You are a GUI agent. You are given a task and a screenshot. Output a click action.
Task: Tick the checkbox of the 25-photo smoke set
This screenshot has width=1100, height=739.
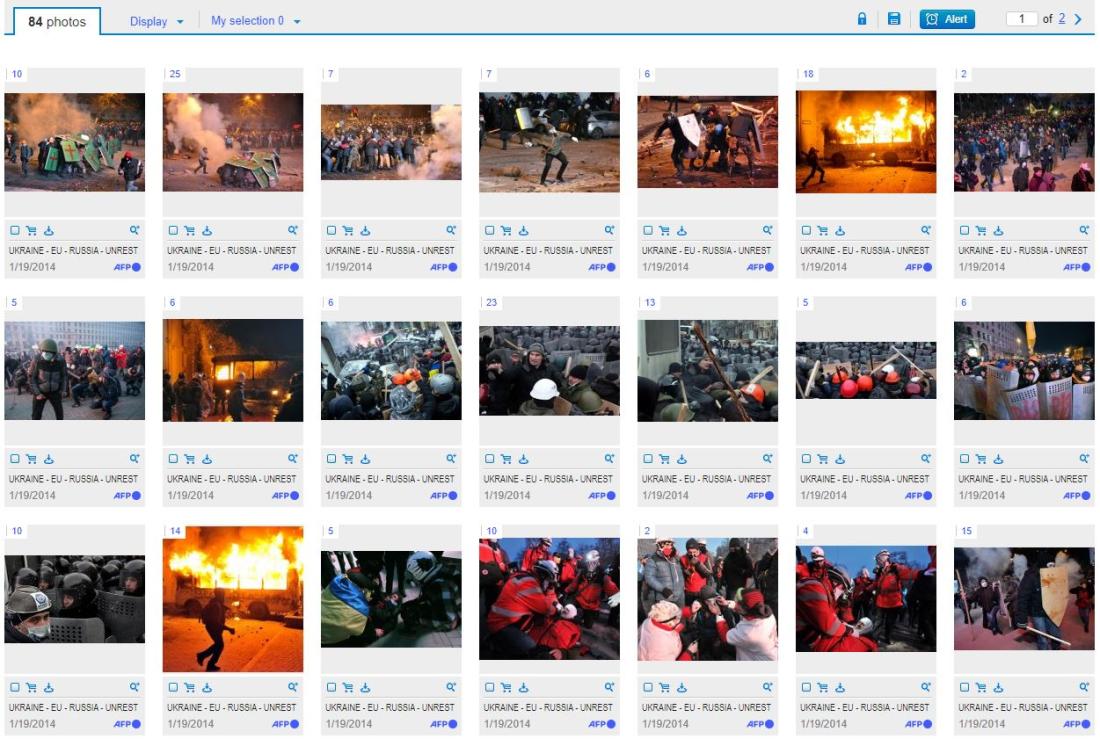[173, 230]
